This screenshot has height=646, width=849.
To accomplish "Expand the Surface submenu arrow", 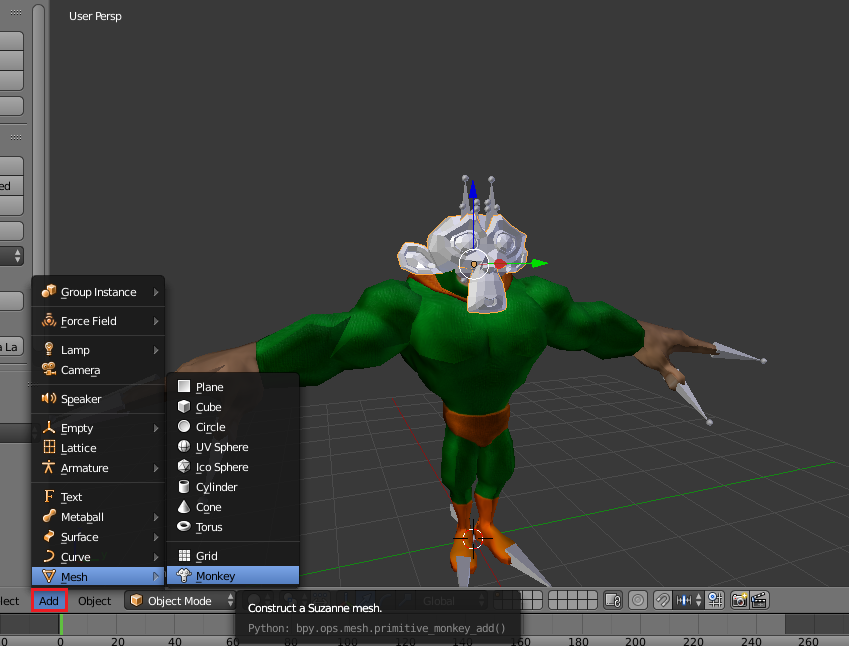I will [x=156, y=537].
